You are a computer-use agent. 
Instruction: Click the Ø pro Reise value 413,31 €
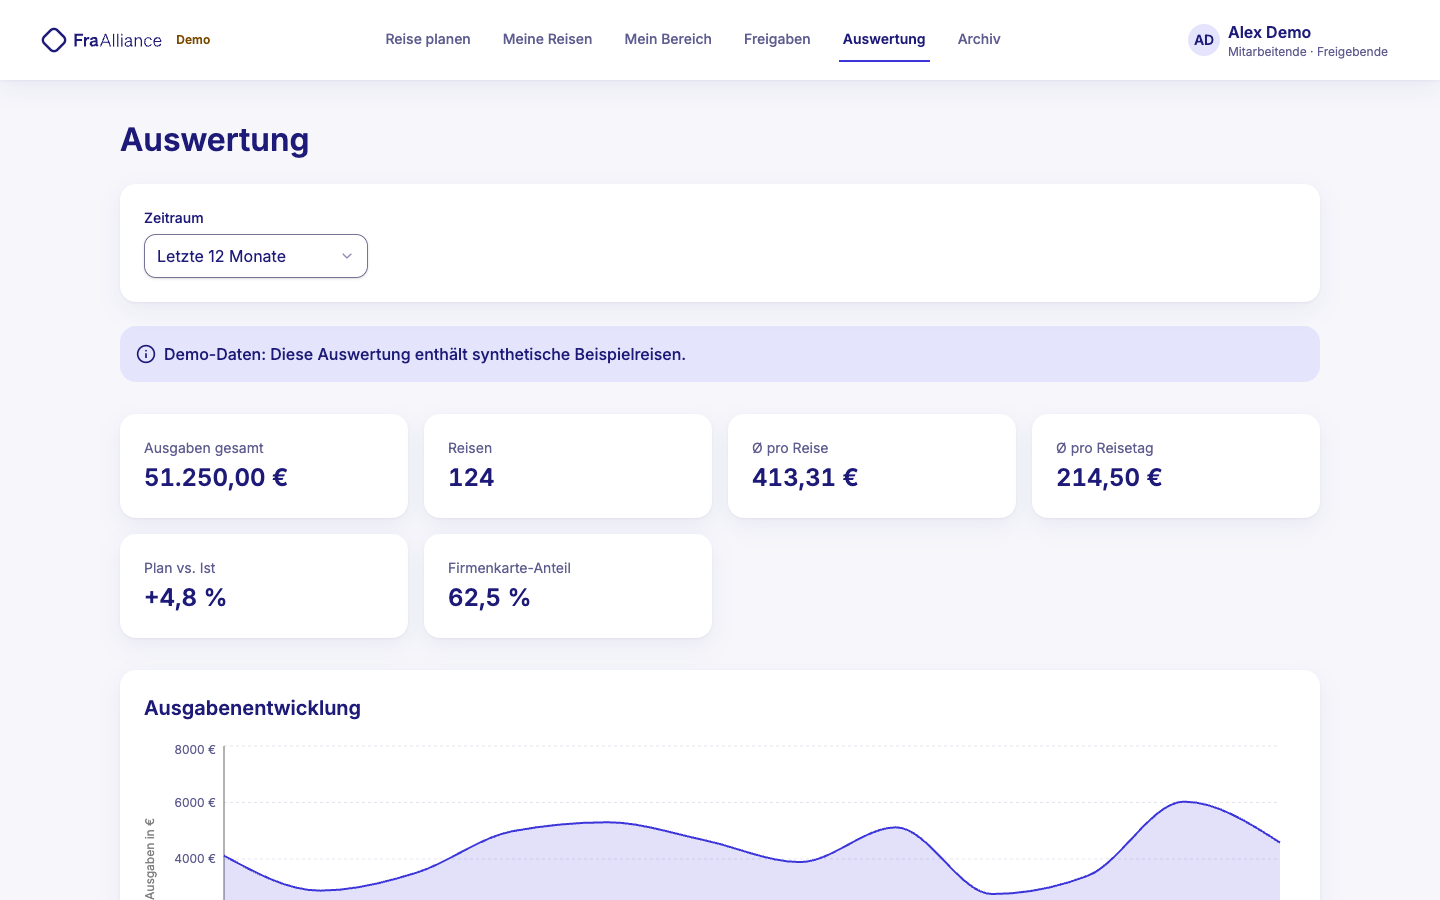coord(805,477)
